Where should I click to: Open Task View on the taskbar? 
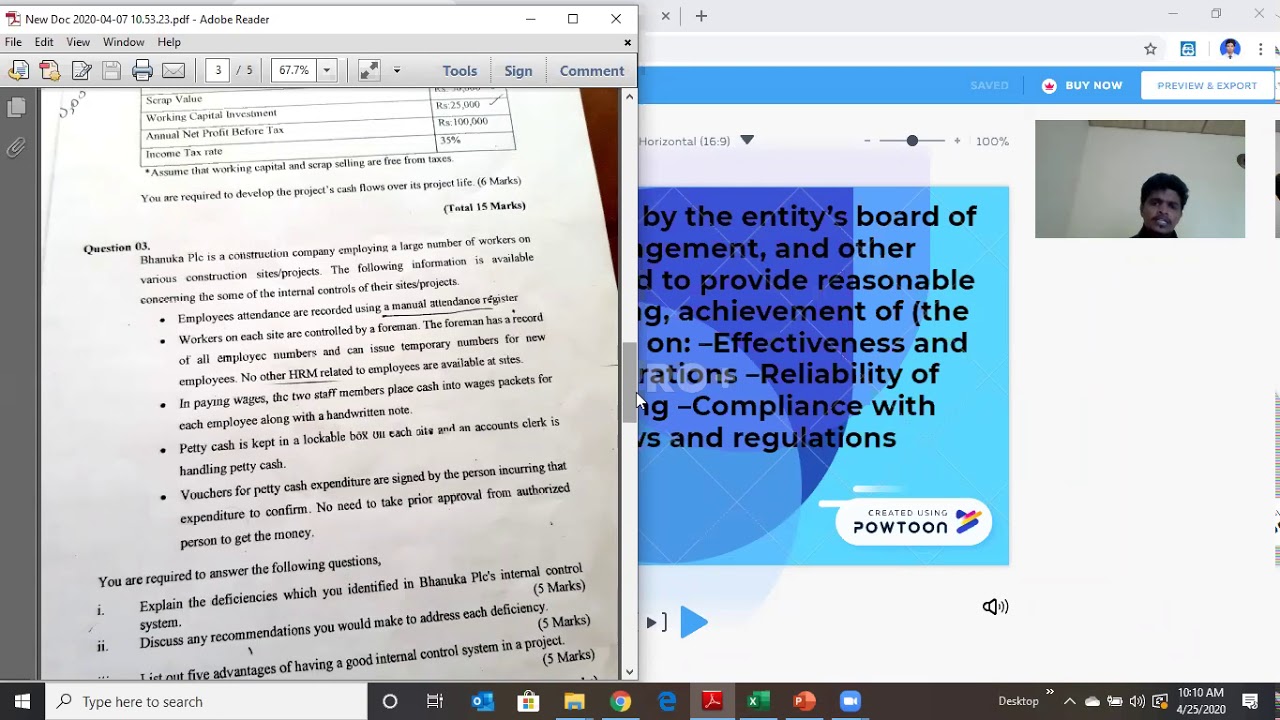click(x=435, y=701)
